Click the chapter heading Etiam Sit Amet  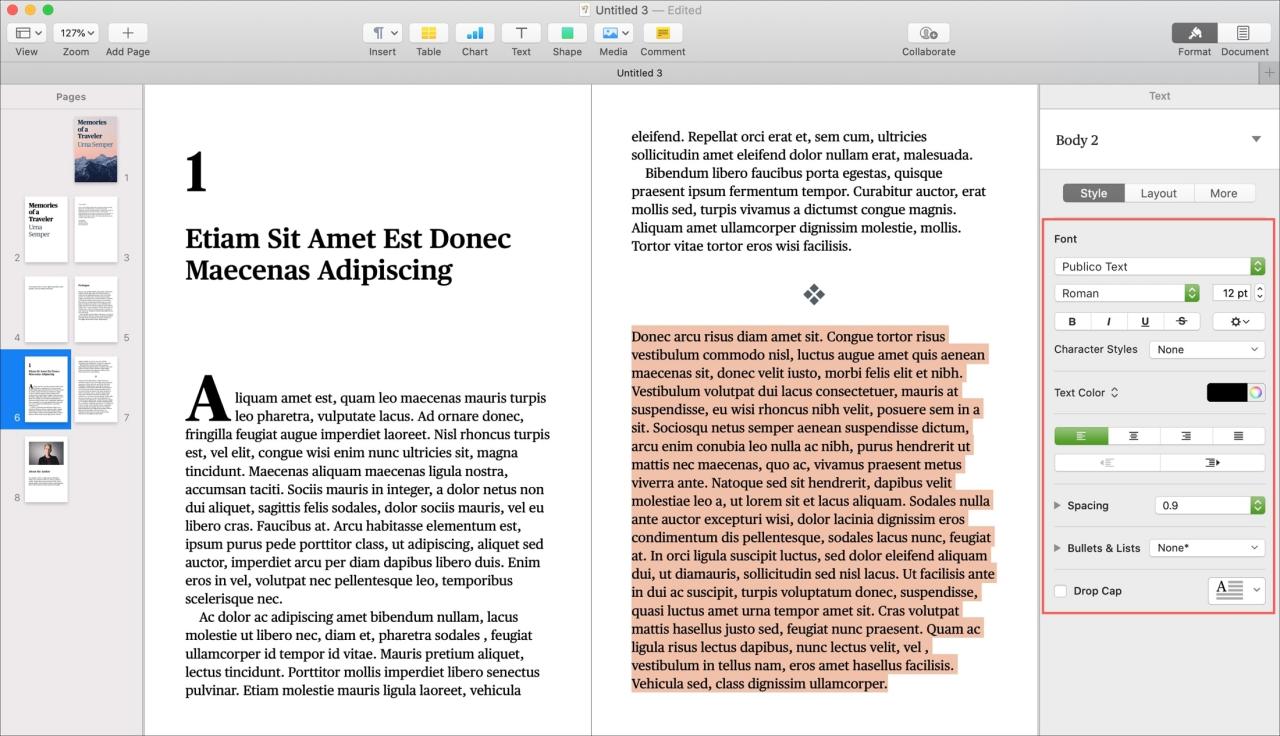click(x=348, y=254)
